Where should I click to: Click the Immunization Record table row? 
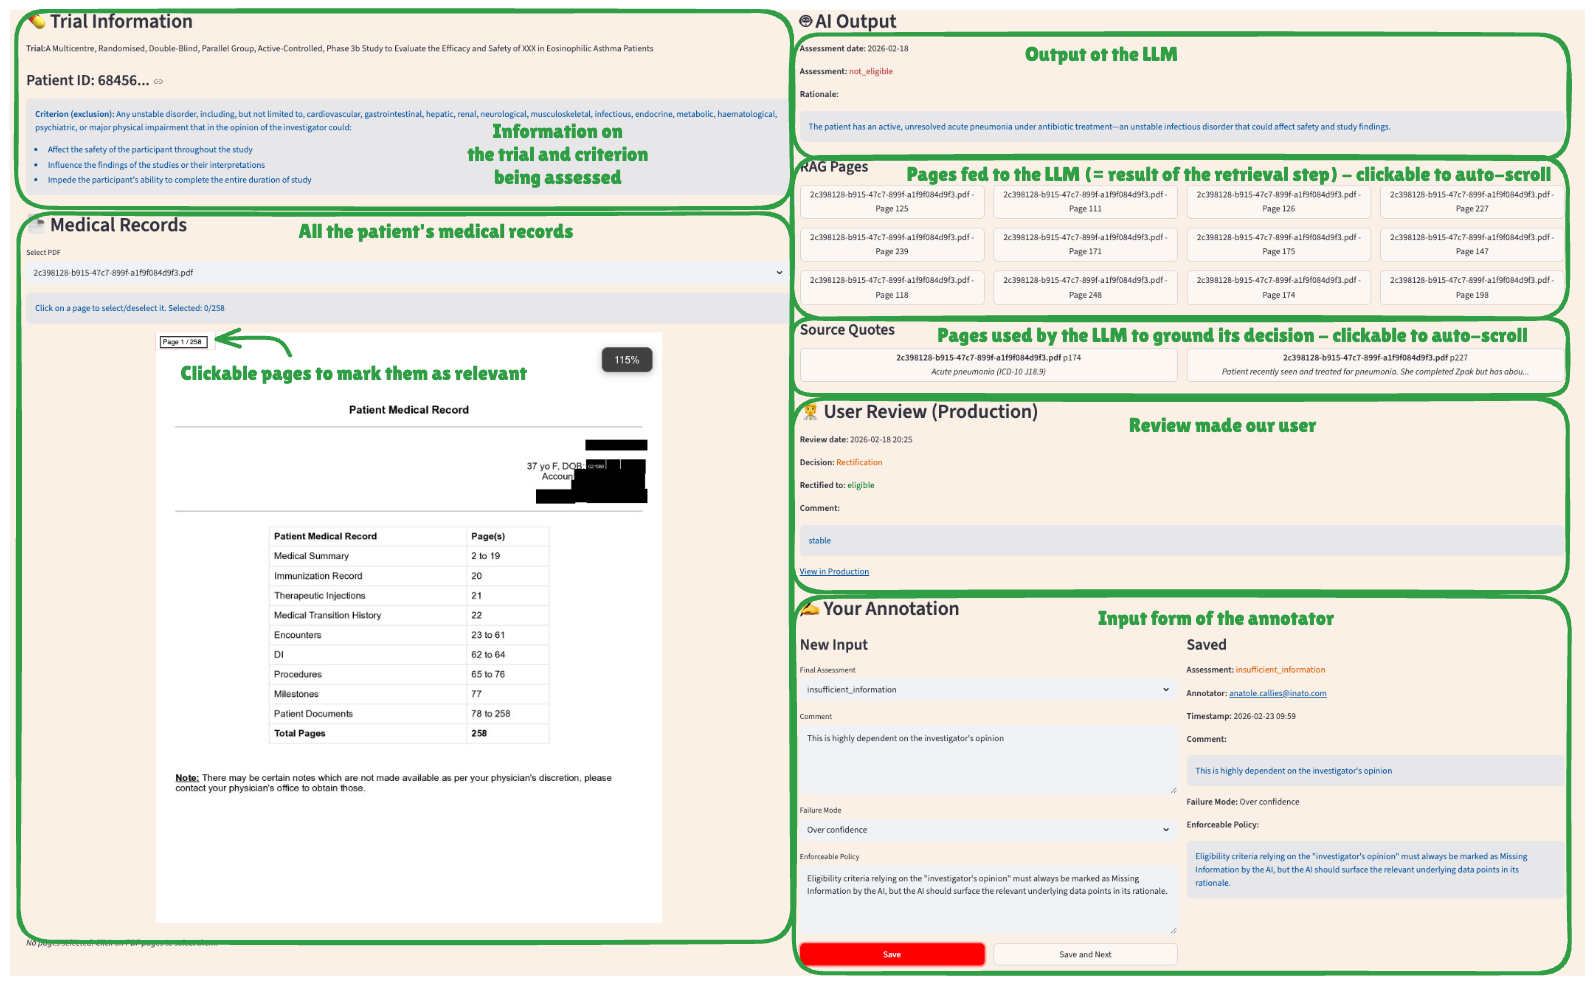(409, 576)
